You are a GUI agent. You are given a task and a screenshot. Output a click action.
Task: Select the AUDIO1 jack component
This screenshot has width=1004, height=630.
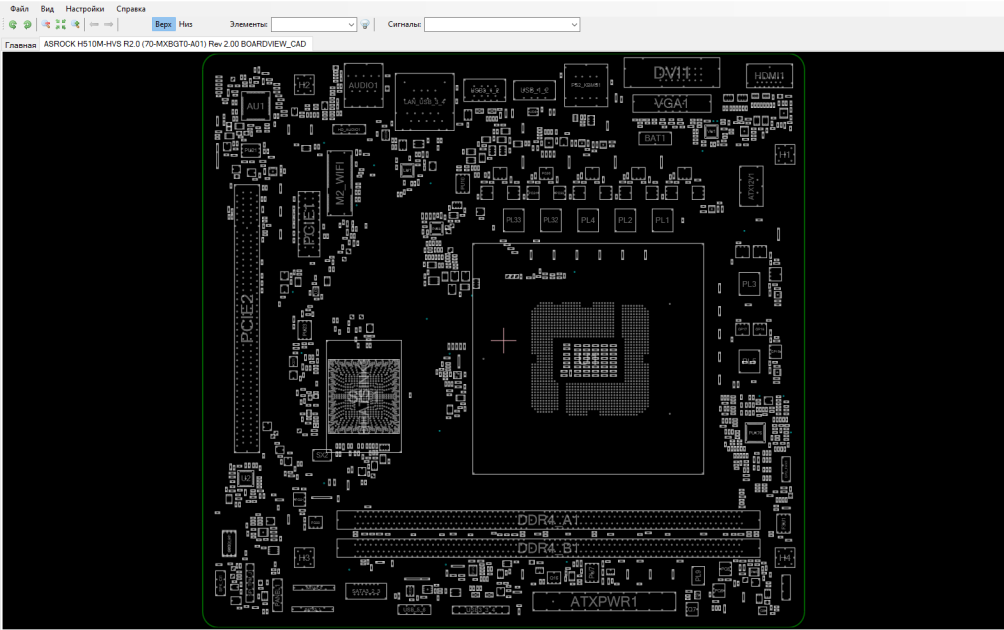(x=363, y=85)
